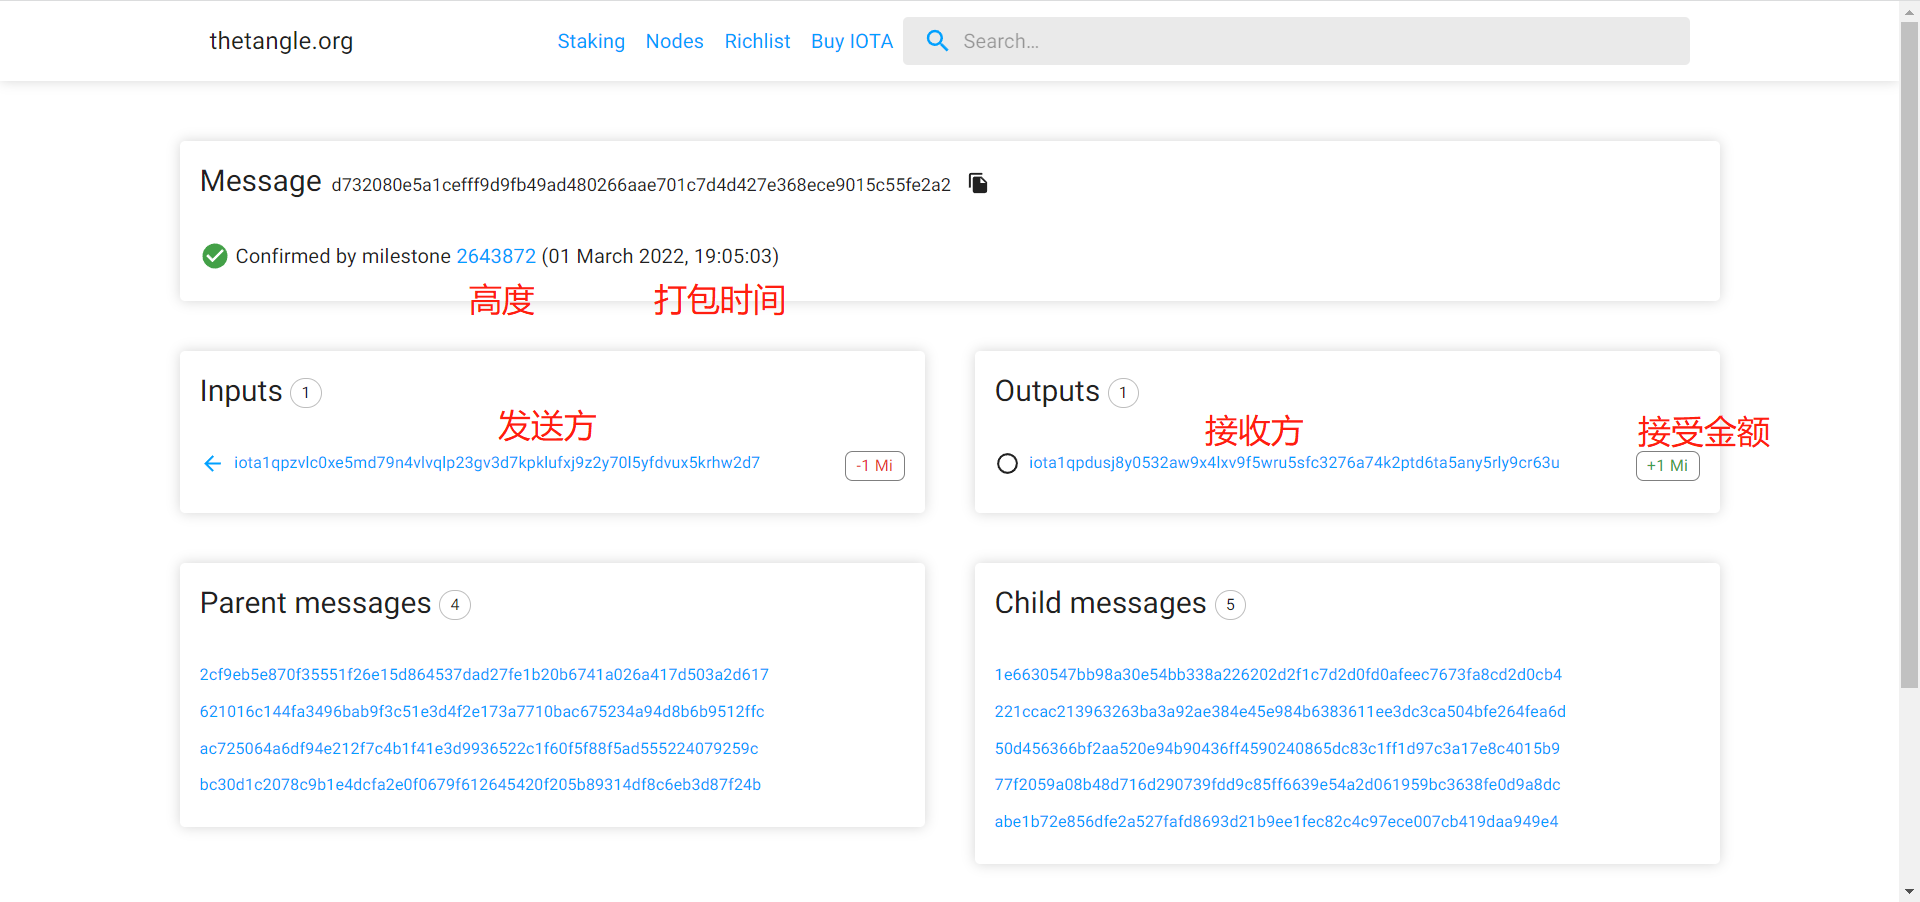The width and height of the screenshot is (1920, 902).
Task: Open parent message starting with bc30d1c2
Action: tap(480, 785)
